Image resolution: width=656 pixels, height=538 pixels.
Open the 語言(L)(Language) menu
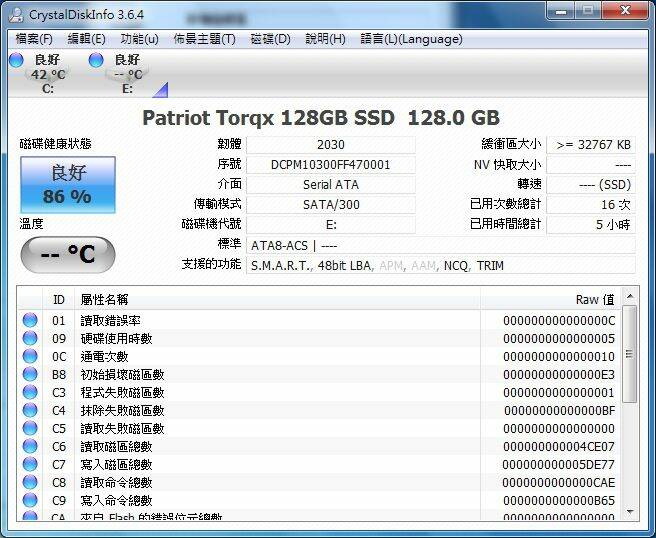[411, 39]
